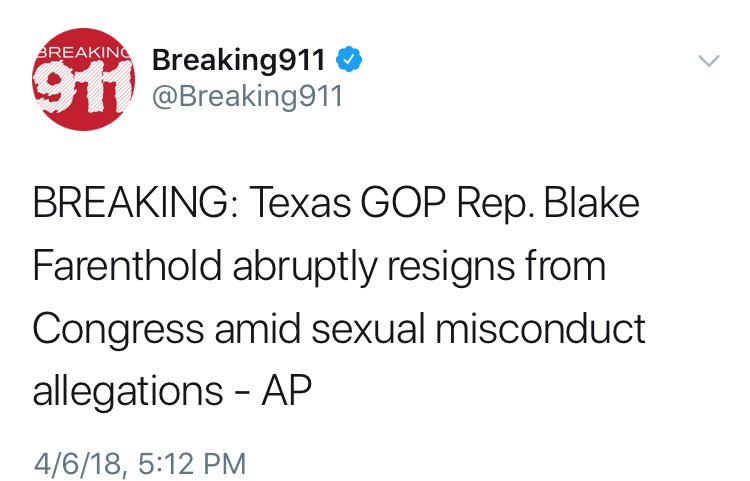The width and height of the screenshot is (750, 481).
Task: Click the @Breaking911 handle
Action: [x=246, y=97]
